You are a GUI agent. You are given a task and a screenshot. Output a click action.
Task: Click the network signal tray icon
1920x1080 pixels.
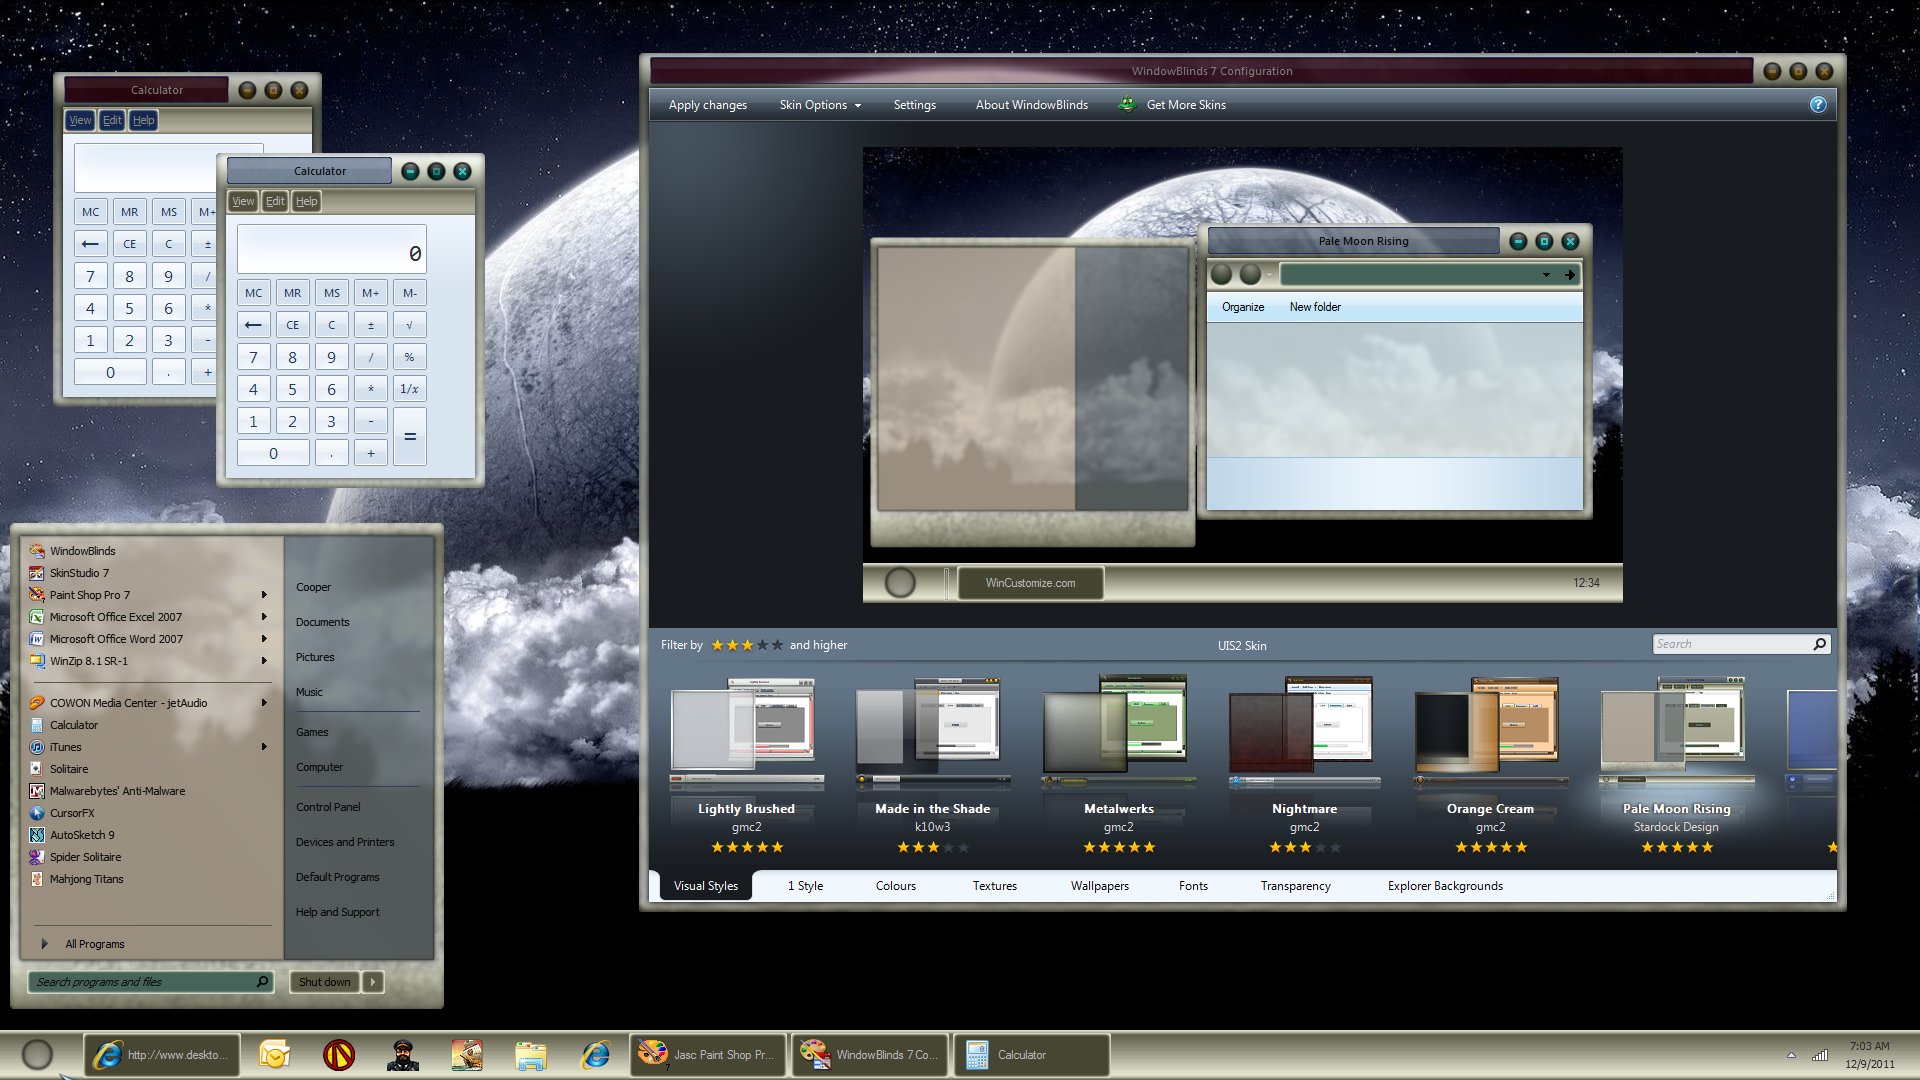1820,1054
